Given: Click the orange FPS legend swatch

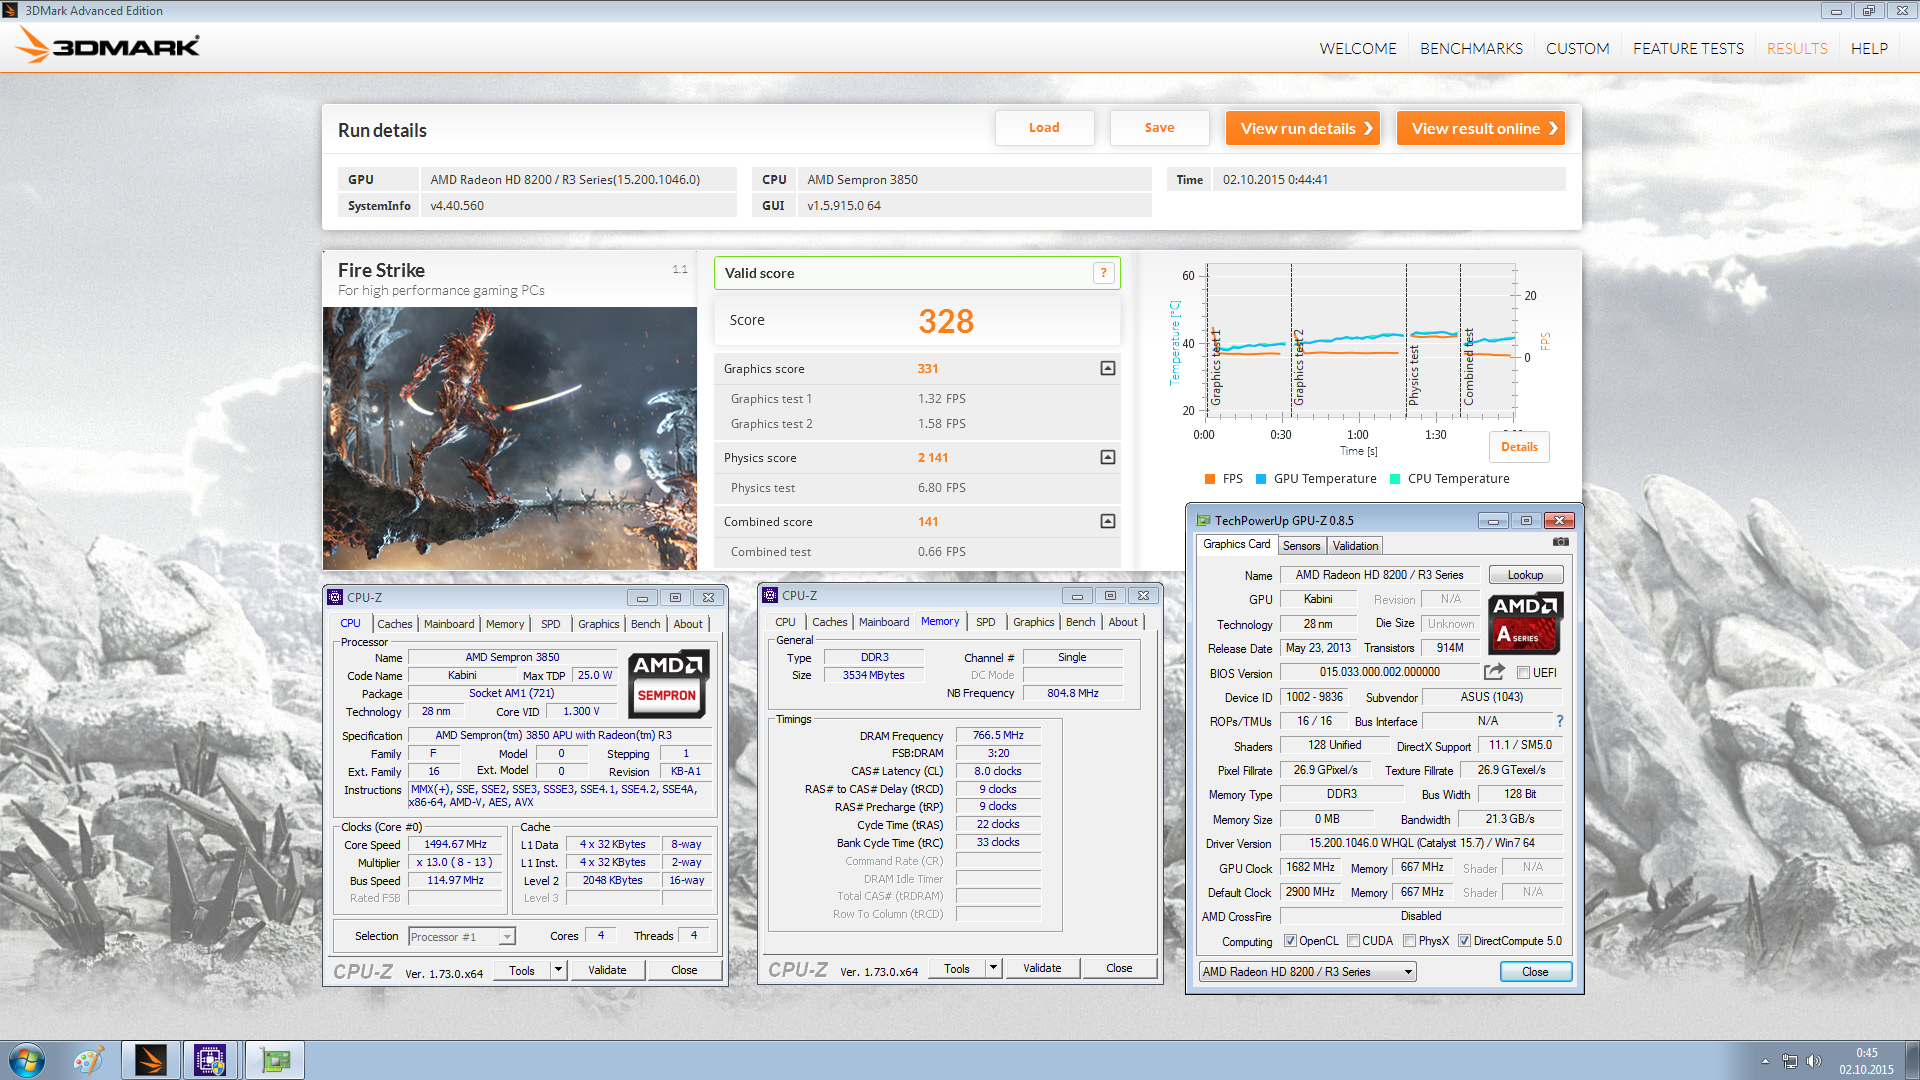Looking at the screenshot, I should coord(1210,479).
